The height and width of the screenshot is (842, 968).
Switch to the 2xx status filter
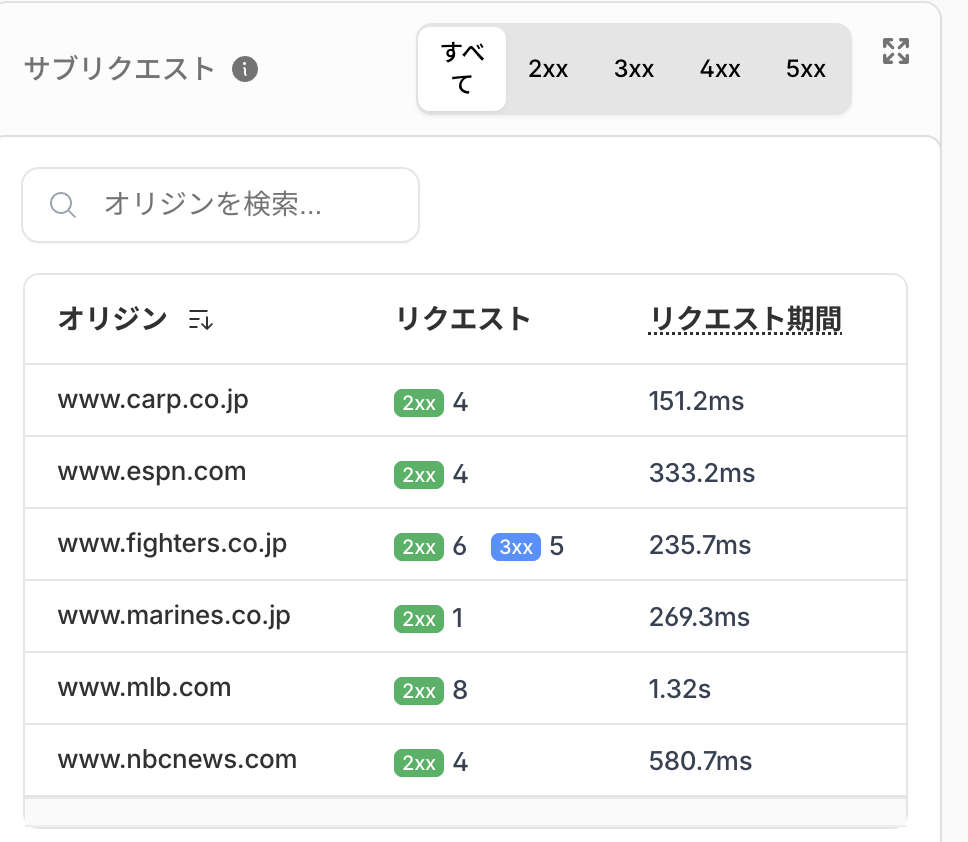[x=548, y=69]
